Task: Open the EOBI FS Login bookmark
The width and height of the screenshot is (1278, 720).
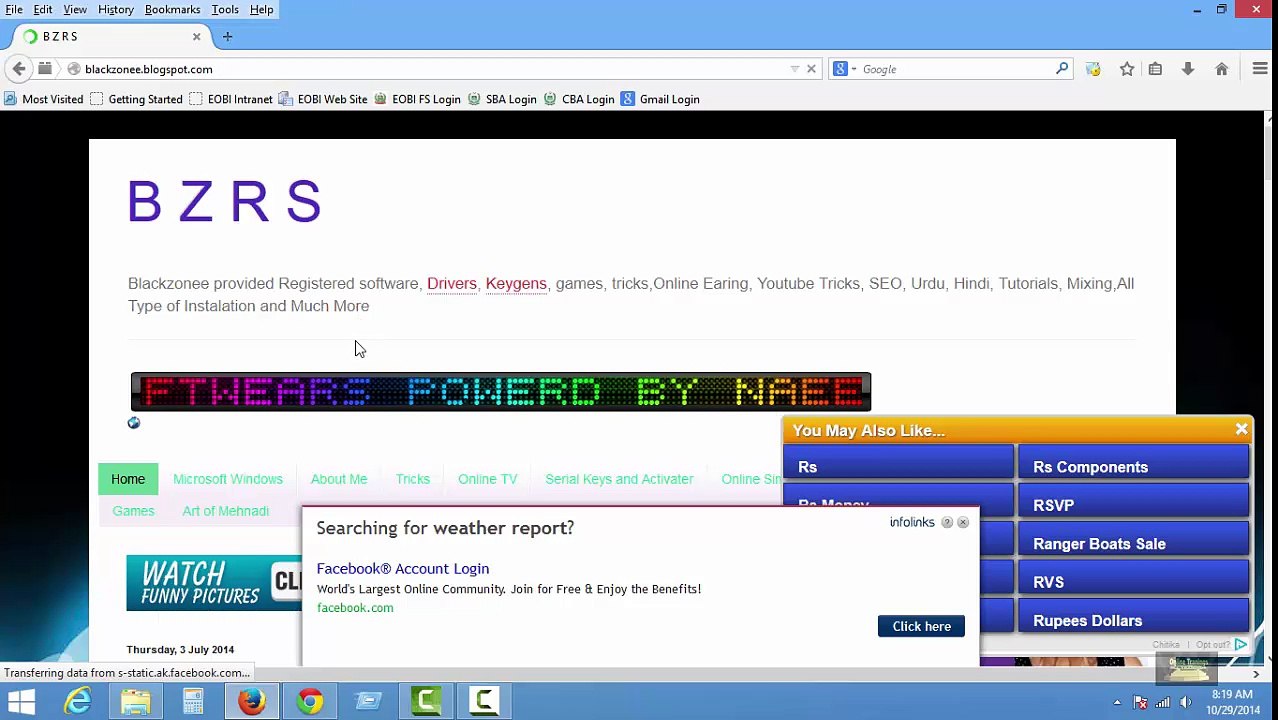Action: pyautogui.click(x=417, y=99)
